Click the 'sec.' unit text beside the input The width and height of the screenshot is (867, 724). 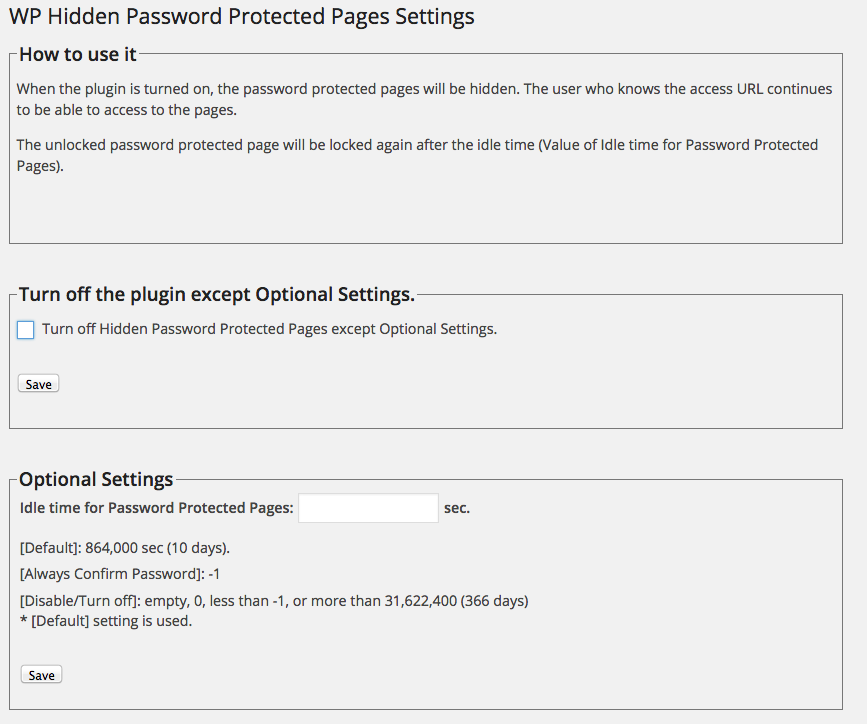coord(457,508)
